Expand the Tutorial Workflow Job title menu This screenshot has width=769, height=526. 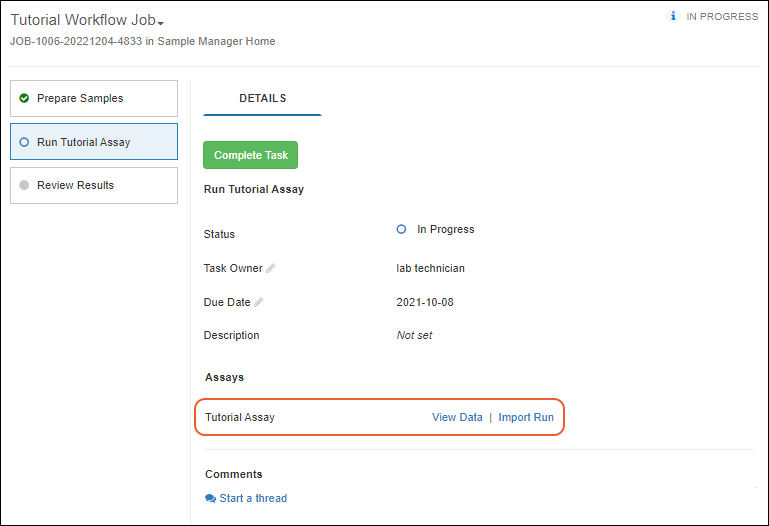tap(83, 20)
